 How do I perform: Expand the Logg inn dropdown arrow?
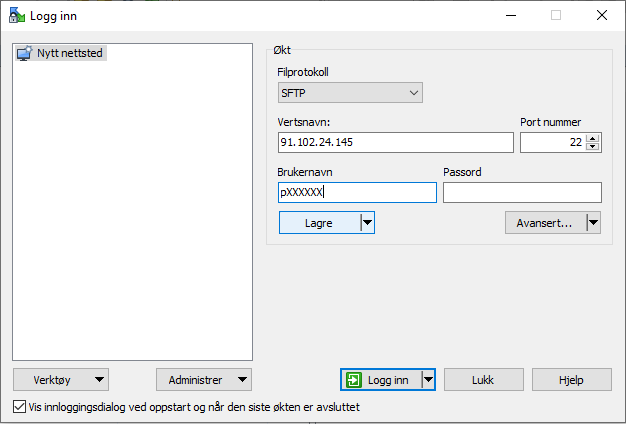click(428, 380)
